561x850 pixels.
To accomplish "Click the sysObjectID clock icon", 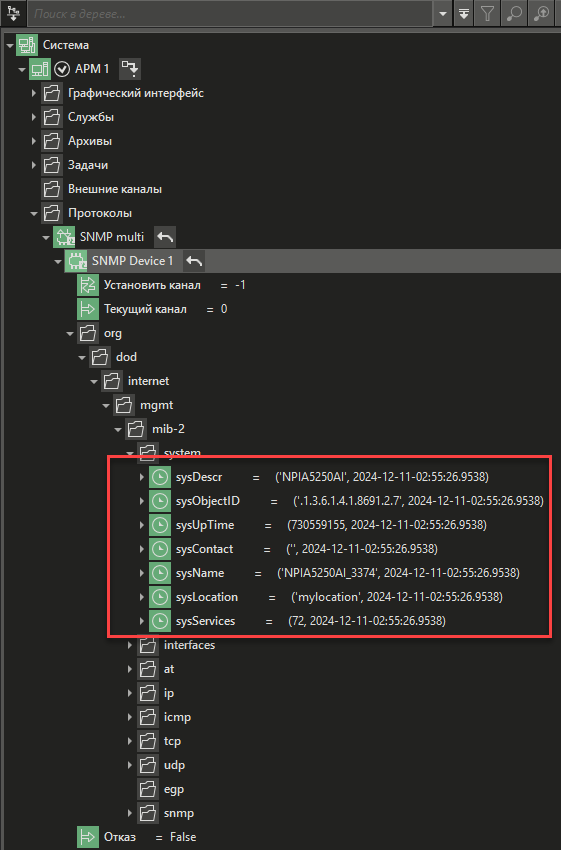I will click(159, 501).
